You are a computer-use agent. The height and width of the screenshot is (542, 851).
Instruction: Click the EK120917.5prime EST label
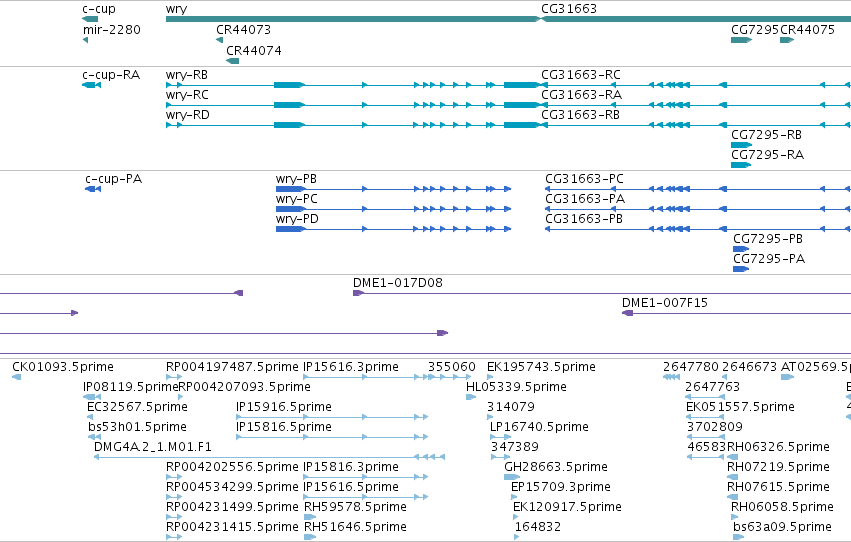(567, 507)
